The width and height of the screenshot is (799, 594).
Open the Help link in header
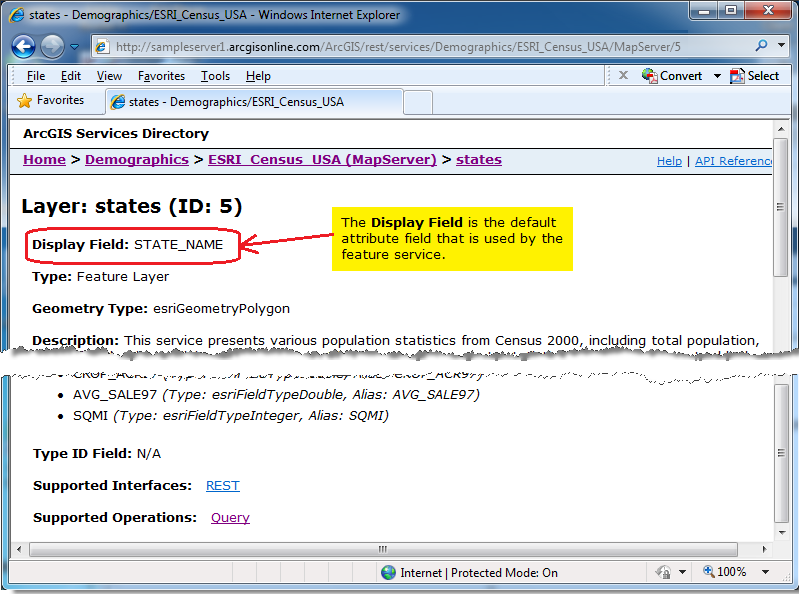click(669, 161)
